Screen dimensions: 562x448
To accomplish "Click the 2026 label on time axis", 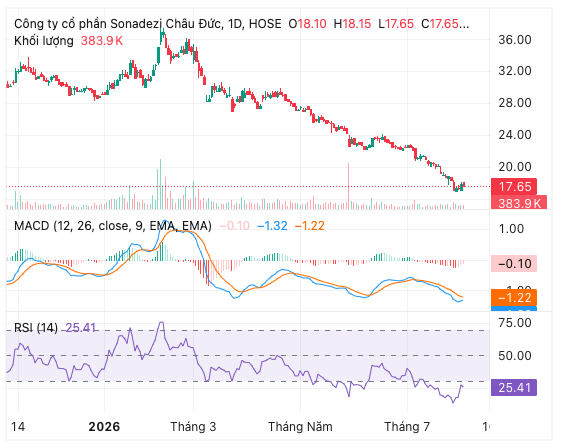I will click(104, 426).
